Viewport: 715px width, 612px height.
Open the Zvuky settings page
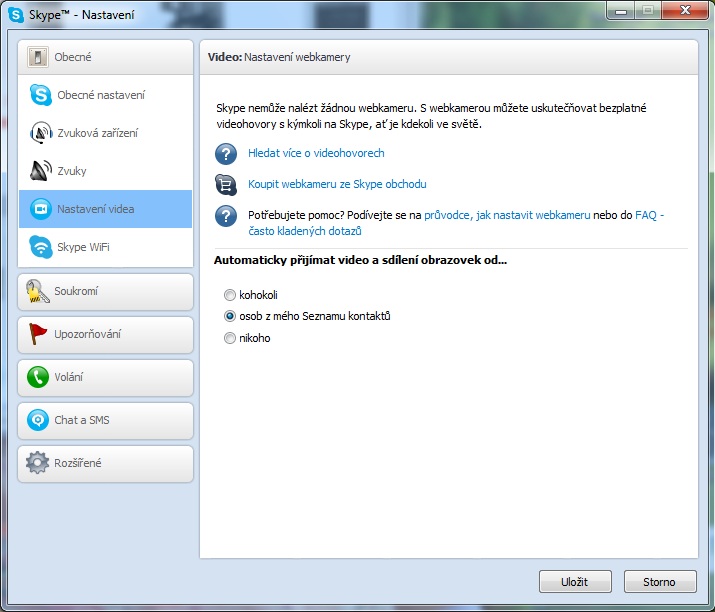[105, 171]
